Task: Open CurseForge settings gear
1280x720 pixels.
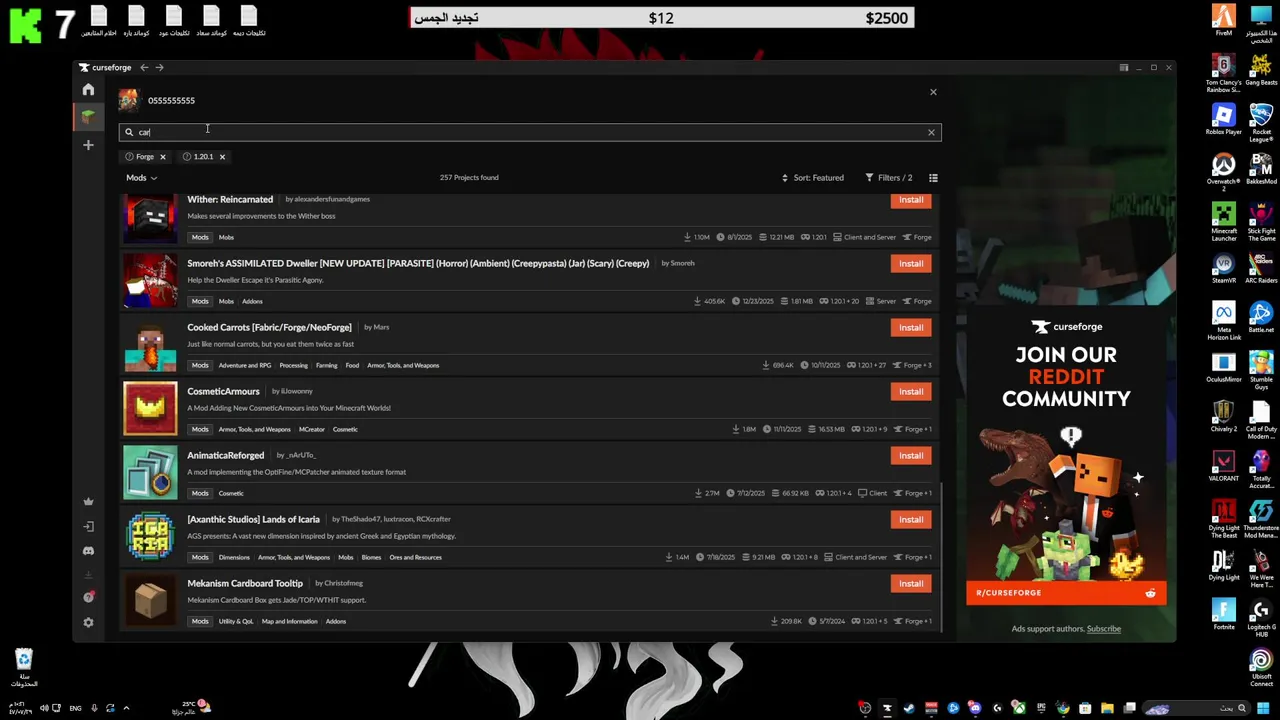Action: click(88, 622)
